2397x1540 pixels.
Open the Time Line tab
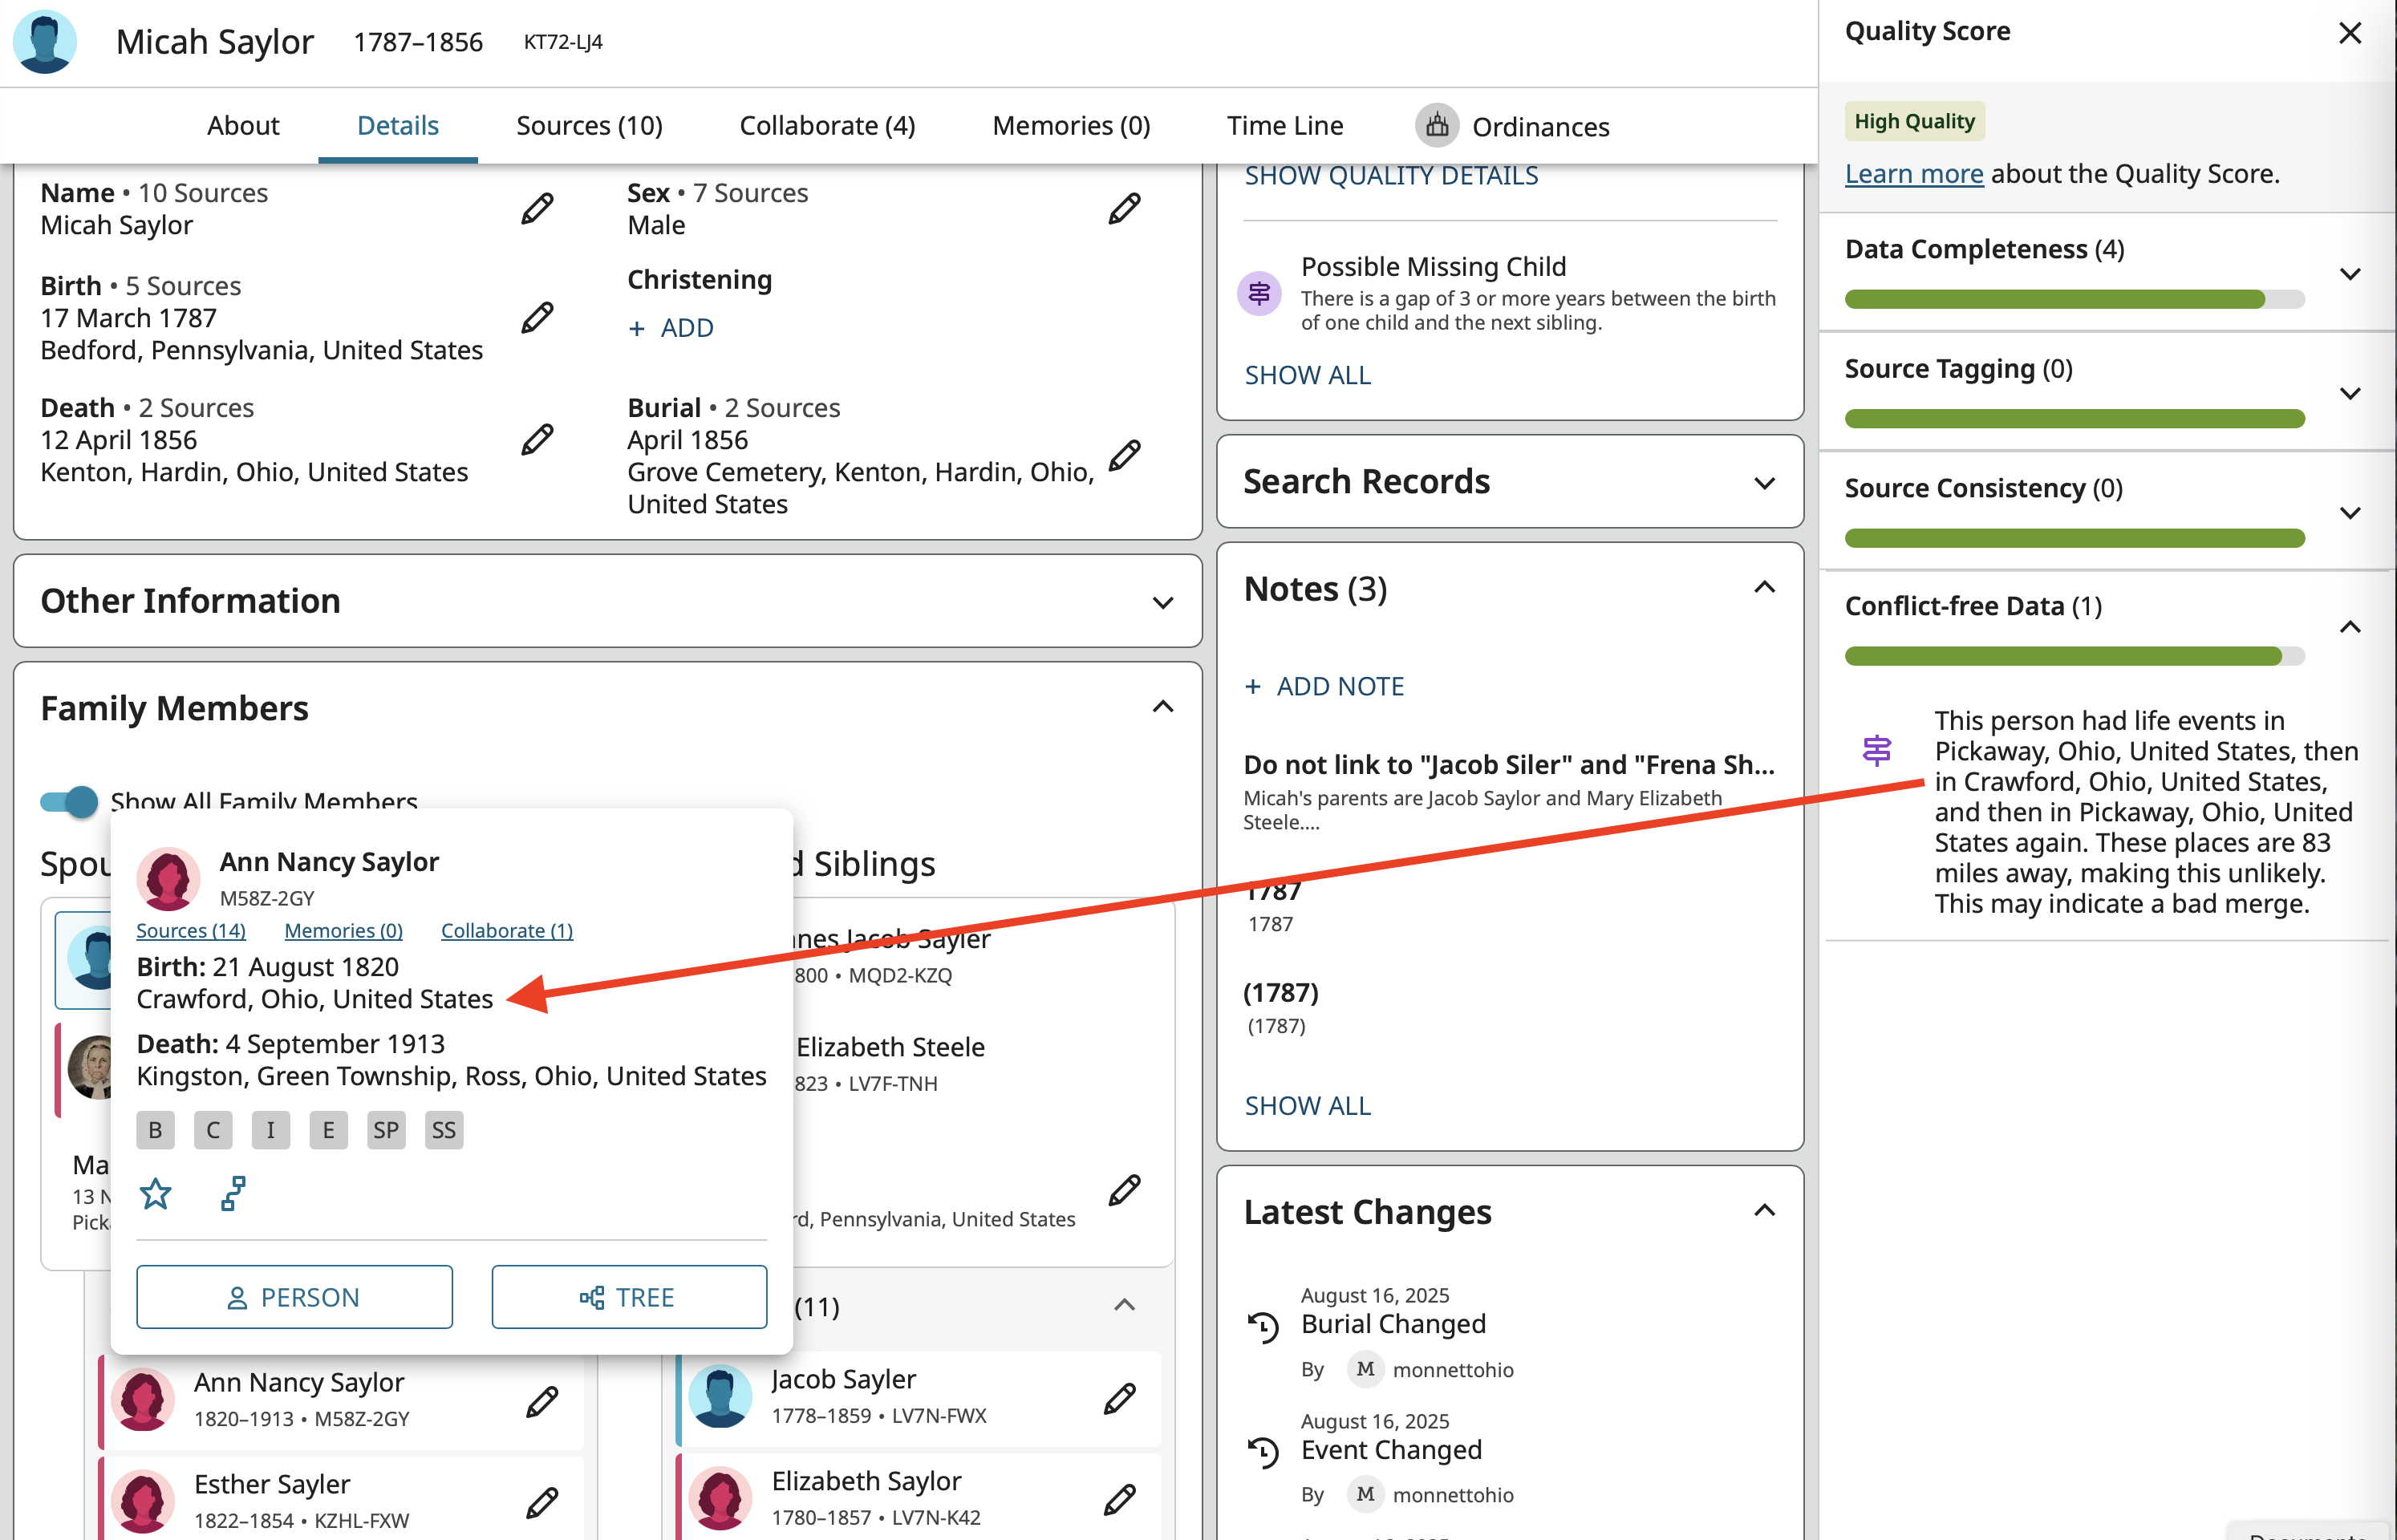coord(1284,126)
